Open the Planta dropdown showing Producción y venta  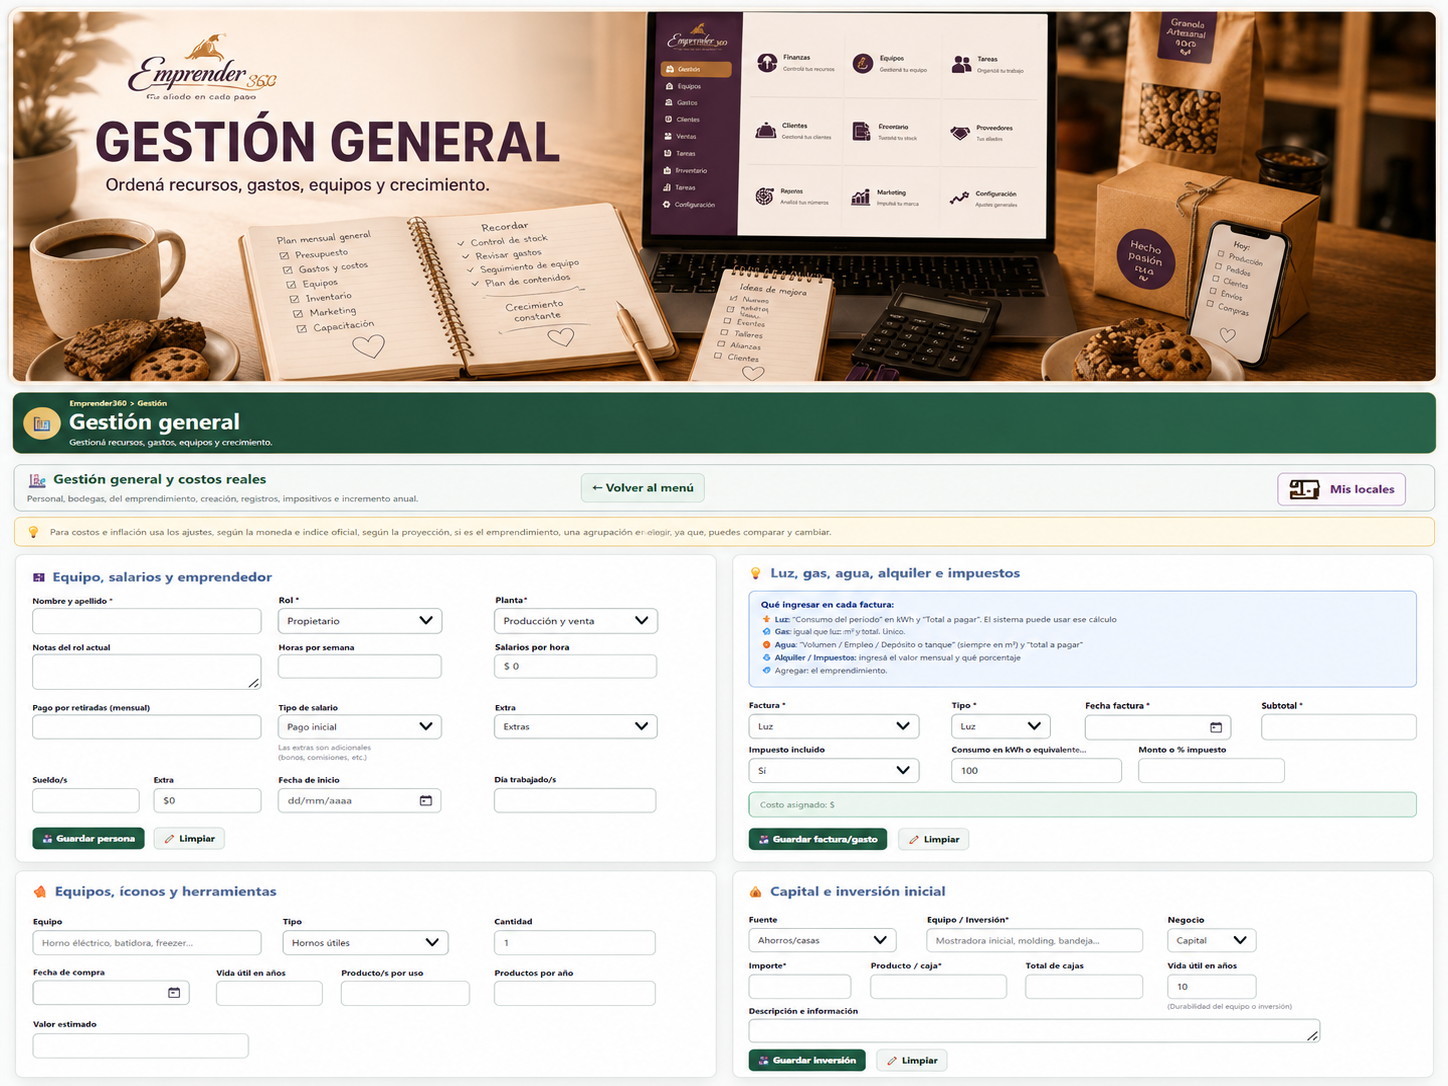click(576, 621)
